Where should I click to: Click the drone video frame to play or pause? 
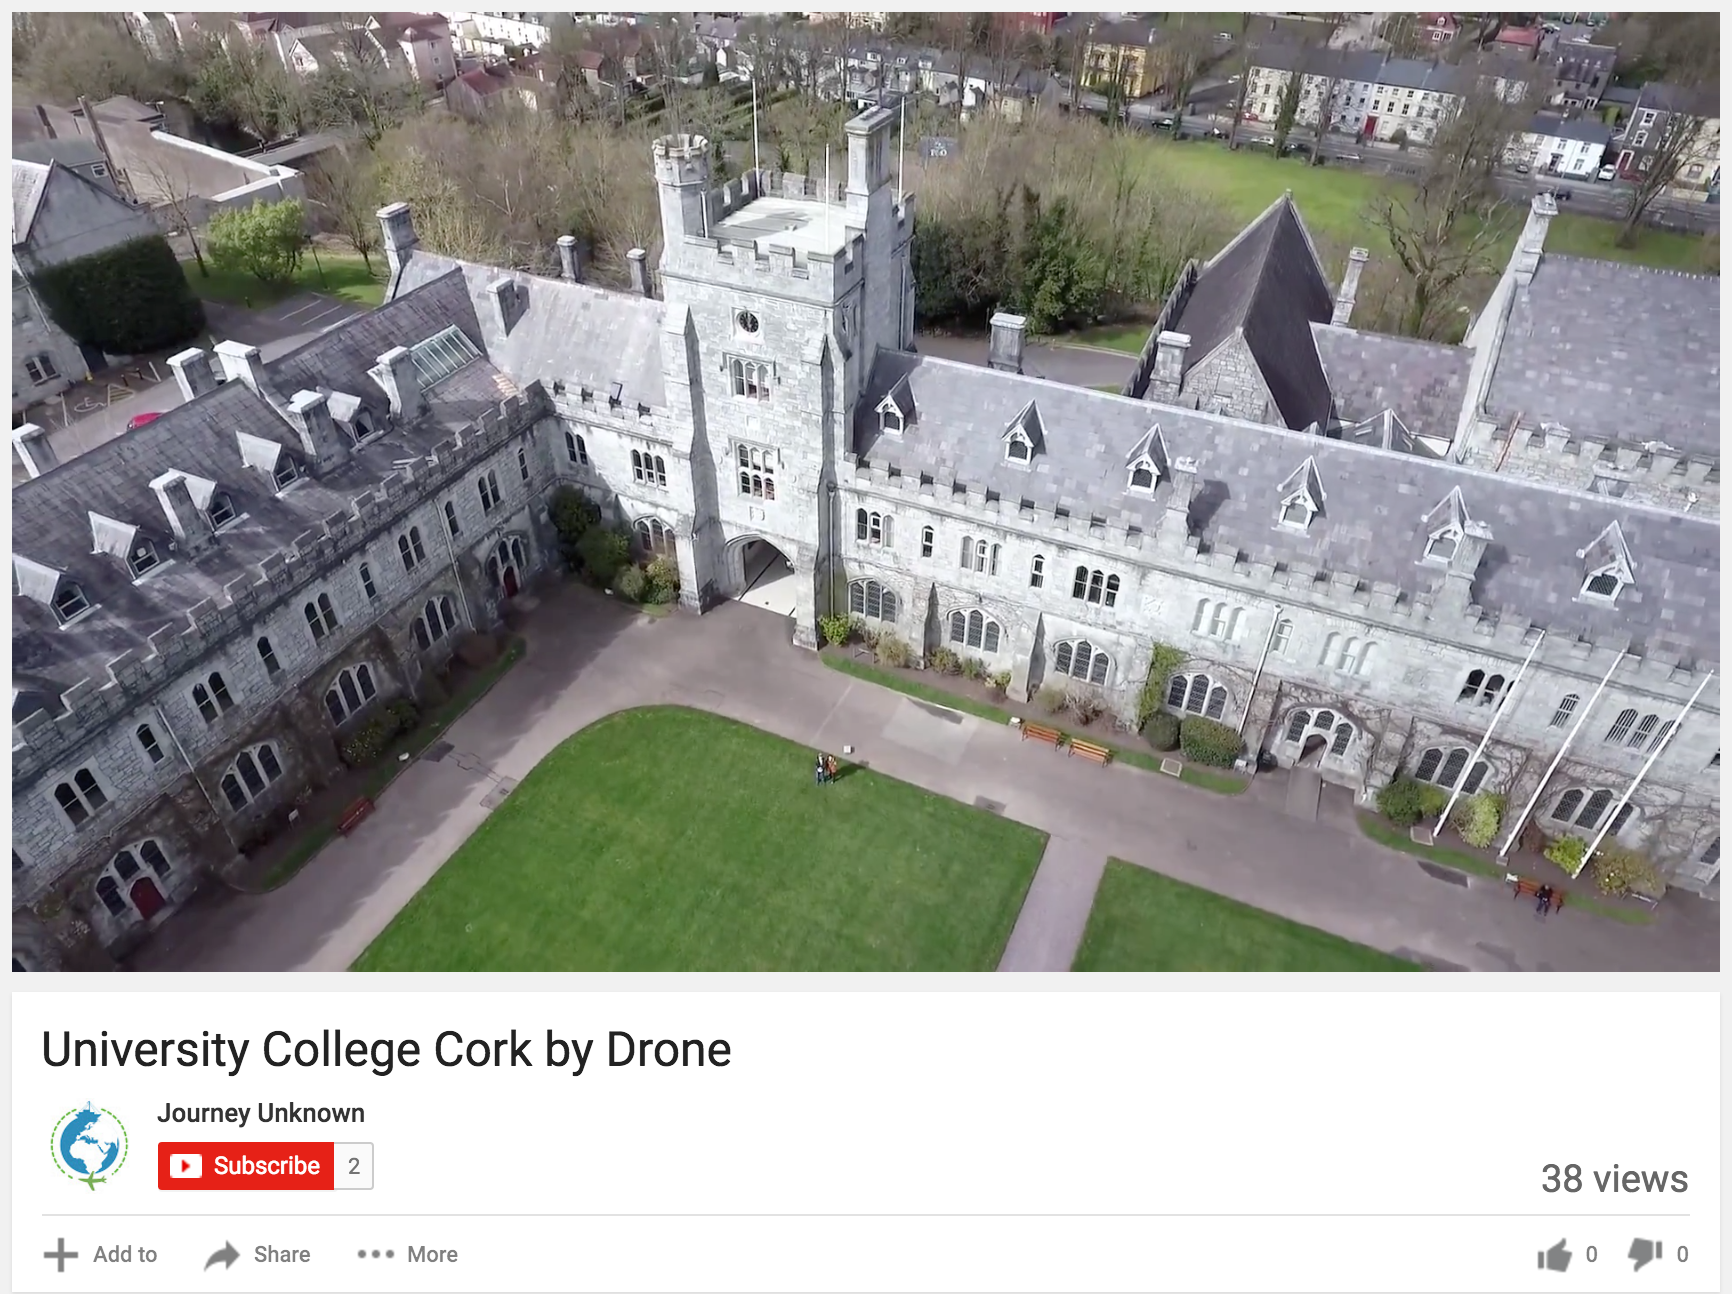[x=866, y=491]
